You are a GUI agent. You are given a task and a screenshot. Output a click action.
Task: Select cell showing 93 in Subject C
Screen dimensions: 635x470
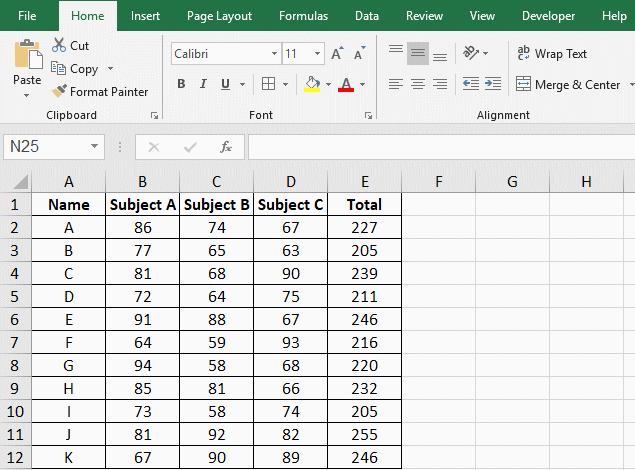(291, 342)
